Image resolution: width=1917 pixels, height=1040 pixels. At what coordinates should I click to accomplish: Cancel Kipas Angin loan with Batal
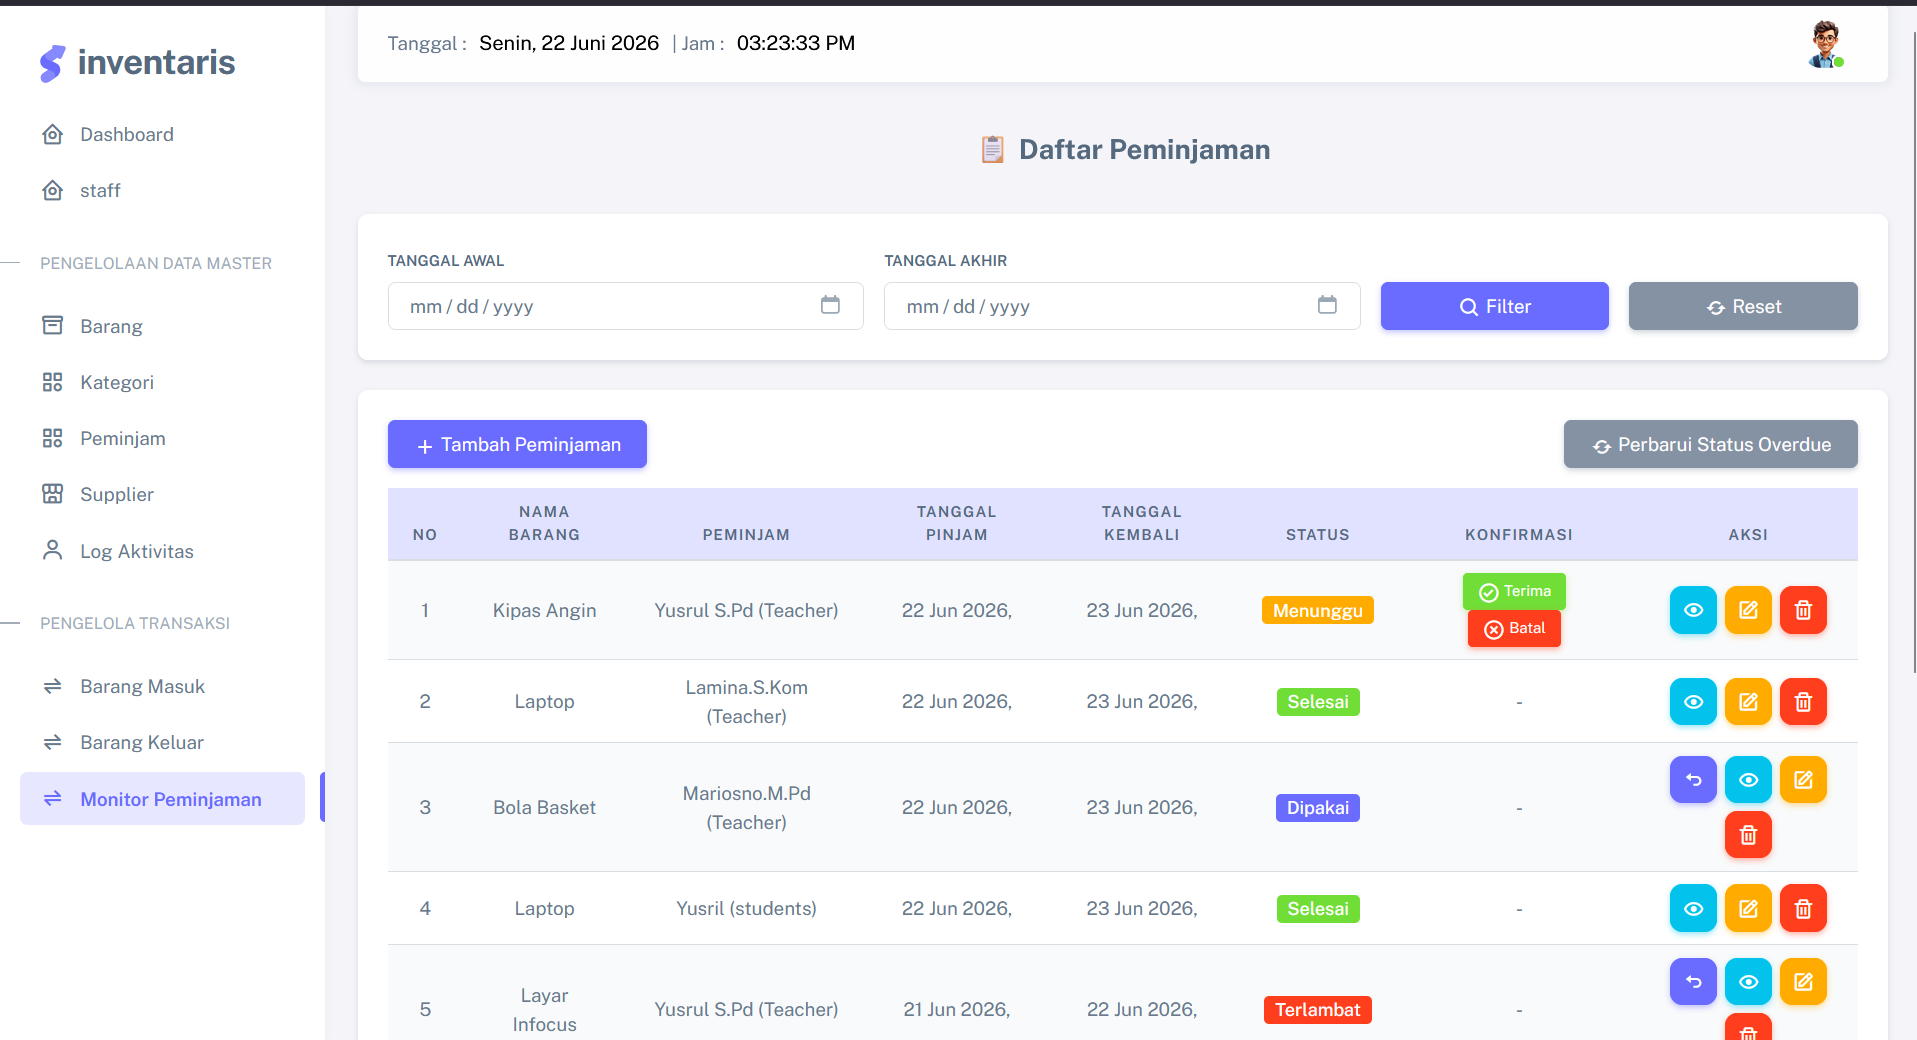1514,628
